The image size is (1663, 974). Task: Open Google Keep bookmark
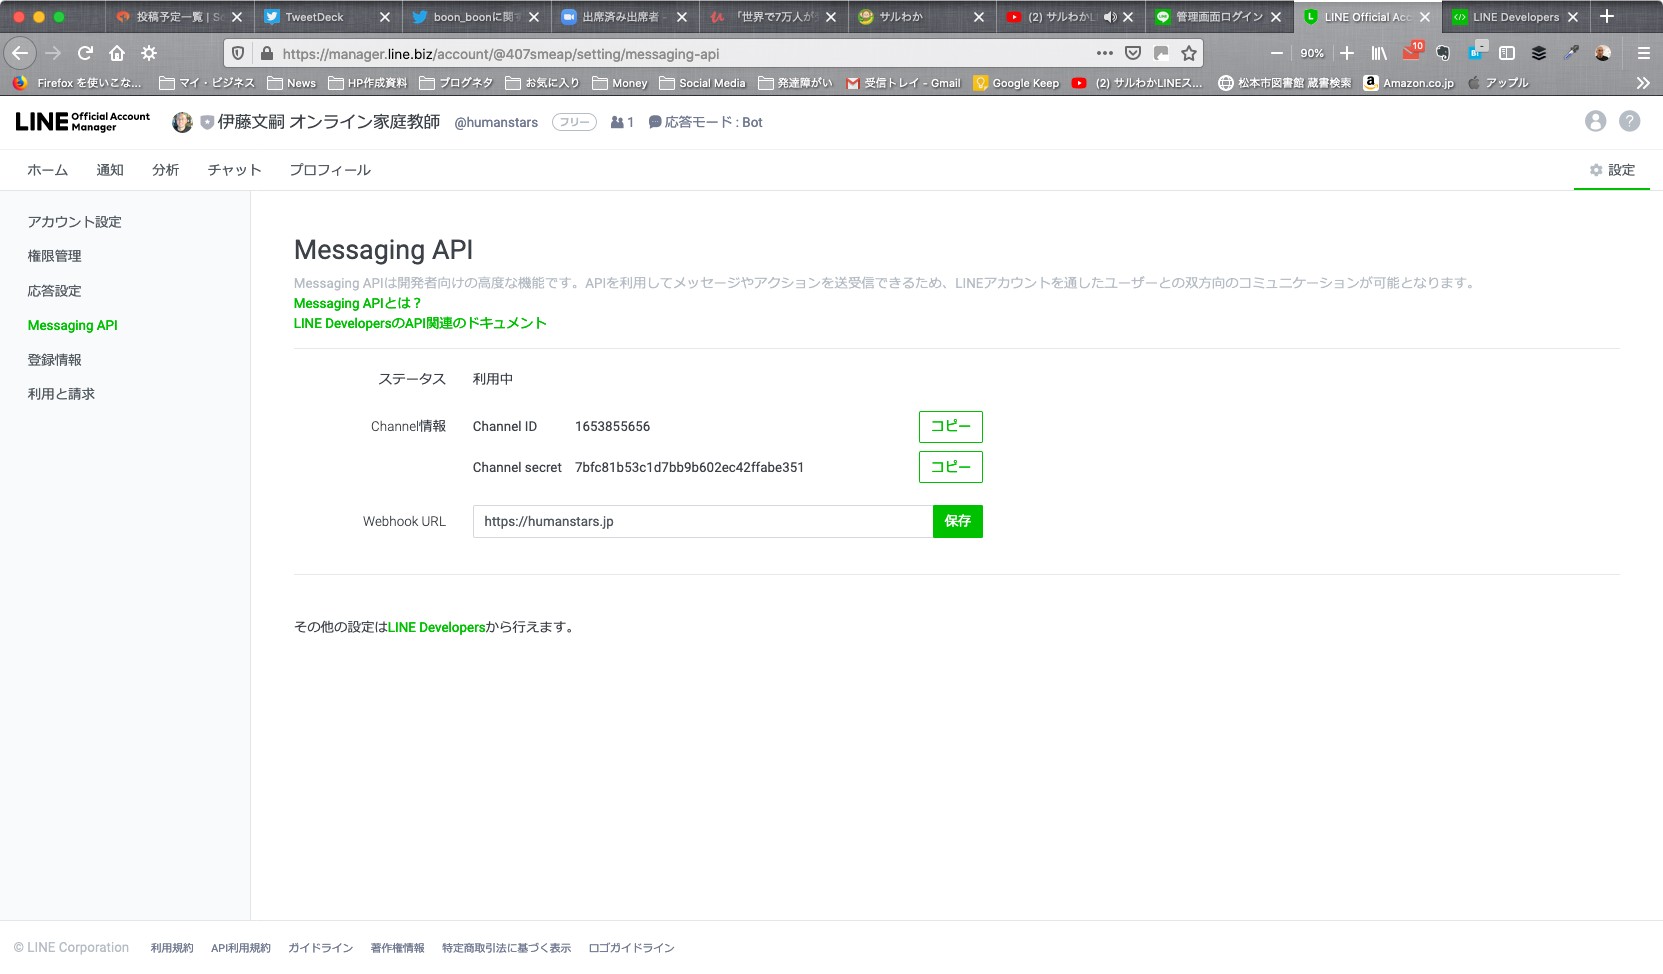click(1016, 83)
